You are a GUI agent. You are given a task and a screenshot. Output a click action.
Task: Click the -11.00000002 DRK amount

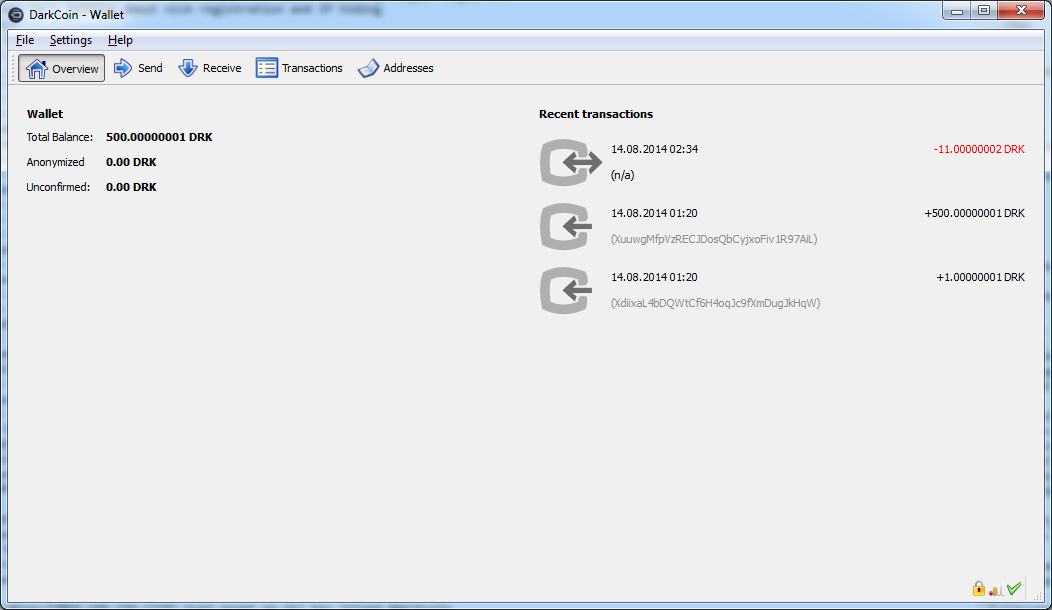coord(979,149)
